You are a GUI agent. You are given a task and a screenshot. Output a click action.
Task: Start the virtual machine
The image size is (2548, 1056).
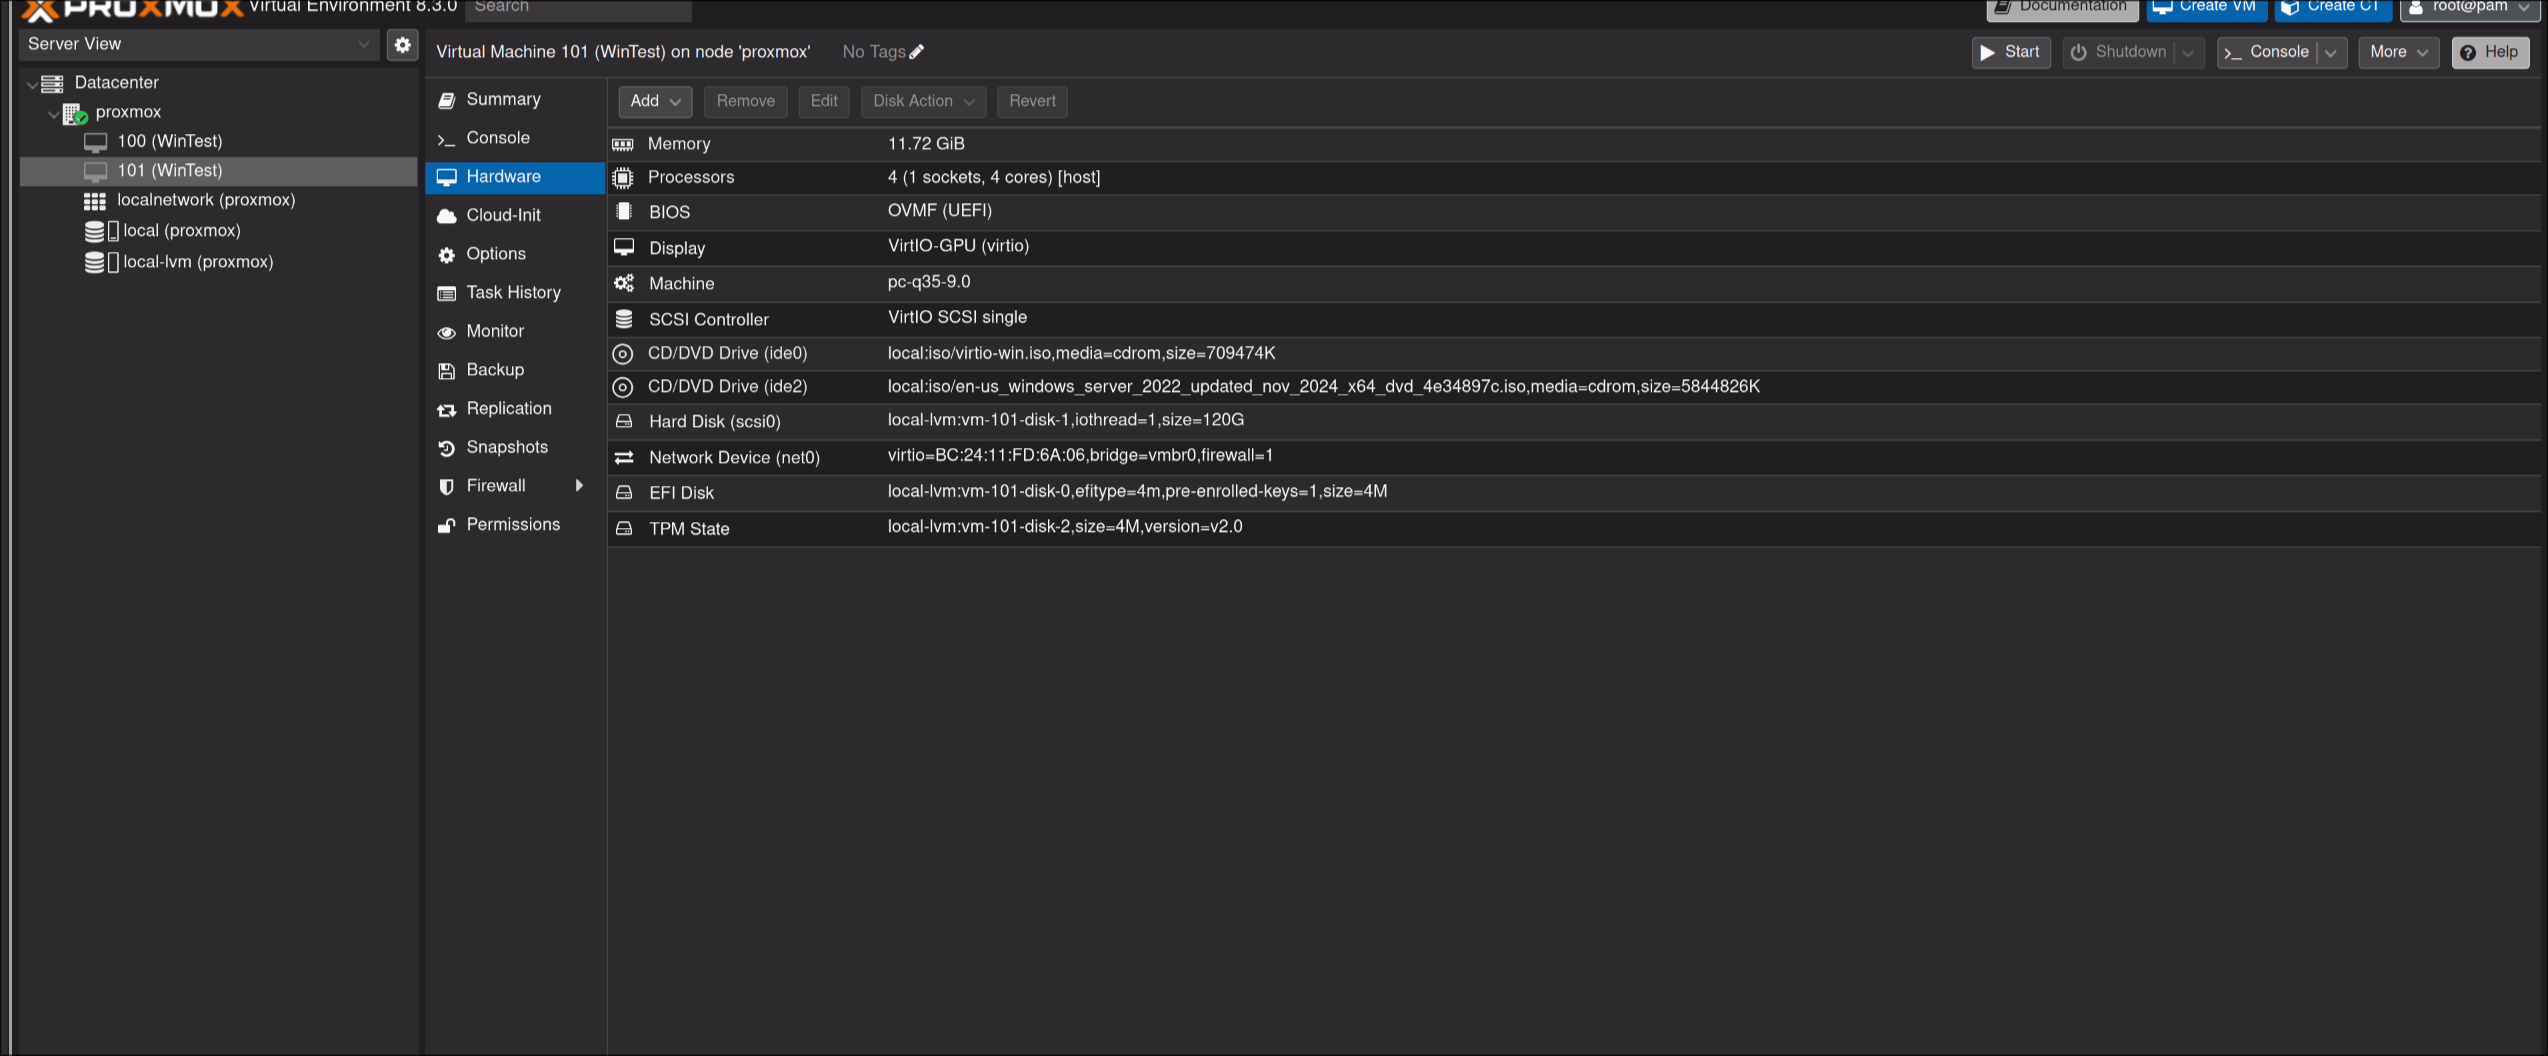tap(2010, 52)
